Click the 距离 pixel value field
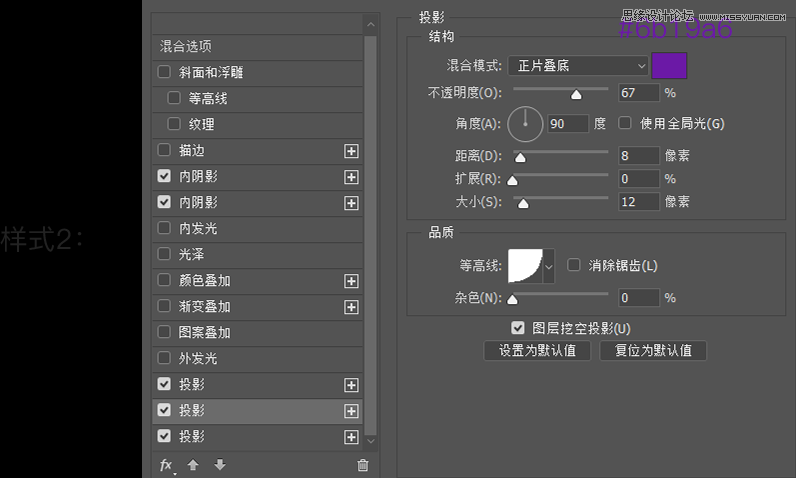Image resolution: width=796 pixels, height=478 pixels. (x=638, y=156)
